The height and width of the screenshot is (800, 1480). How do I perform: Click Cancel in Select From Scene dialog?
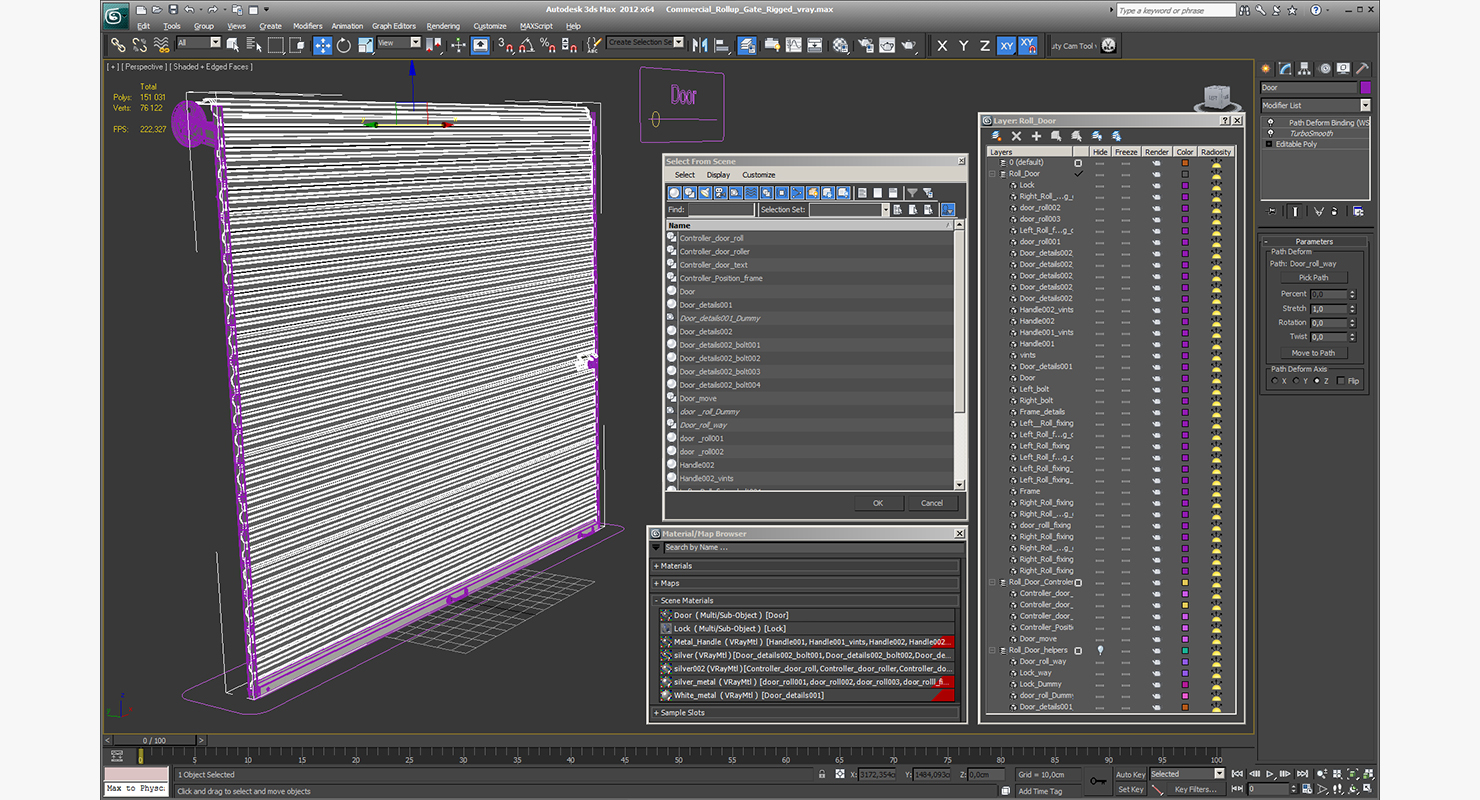tap(932, 503)
